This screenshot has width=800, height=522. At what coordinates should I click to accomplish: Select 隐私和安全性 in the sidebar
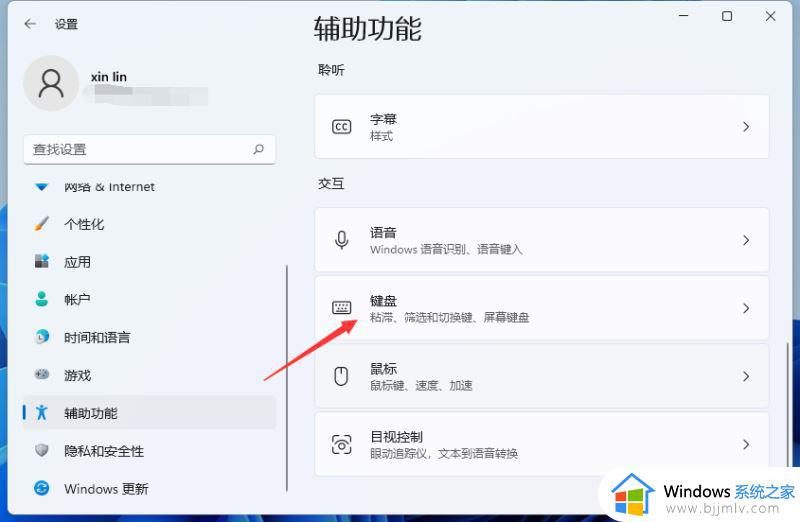point(149,451)
